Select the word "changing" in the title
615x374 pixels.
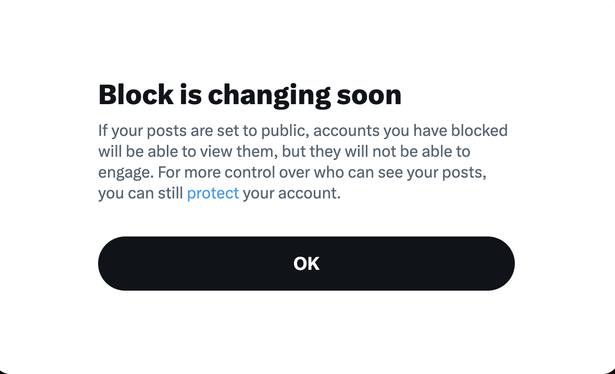click(x=269, y=95)
